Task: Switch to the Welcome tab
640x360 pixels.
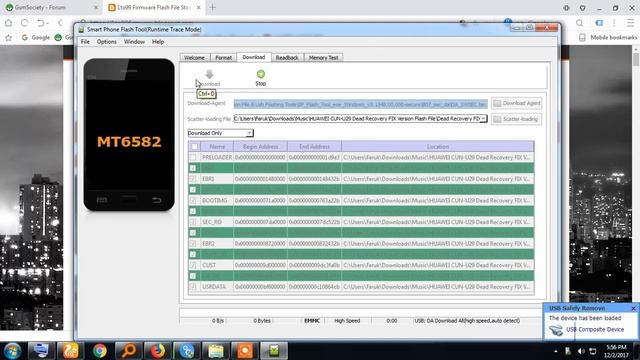Action: tap(194, 58)
